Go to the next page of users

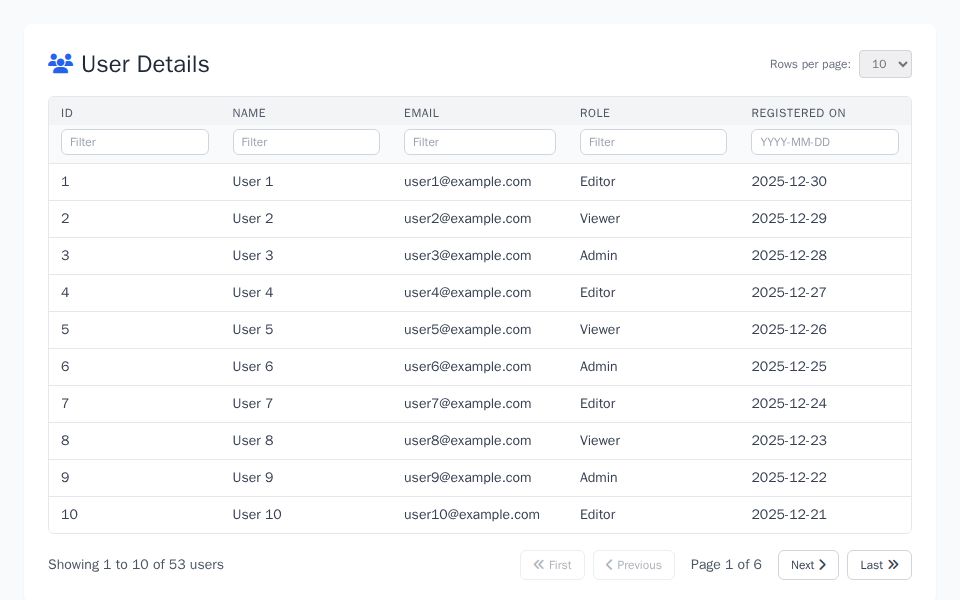coord(807,565)
